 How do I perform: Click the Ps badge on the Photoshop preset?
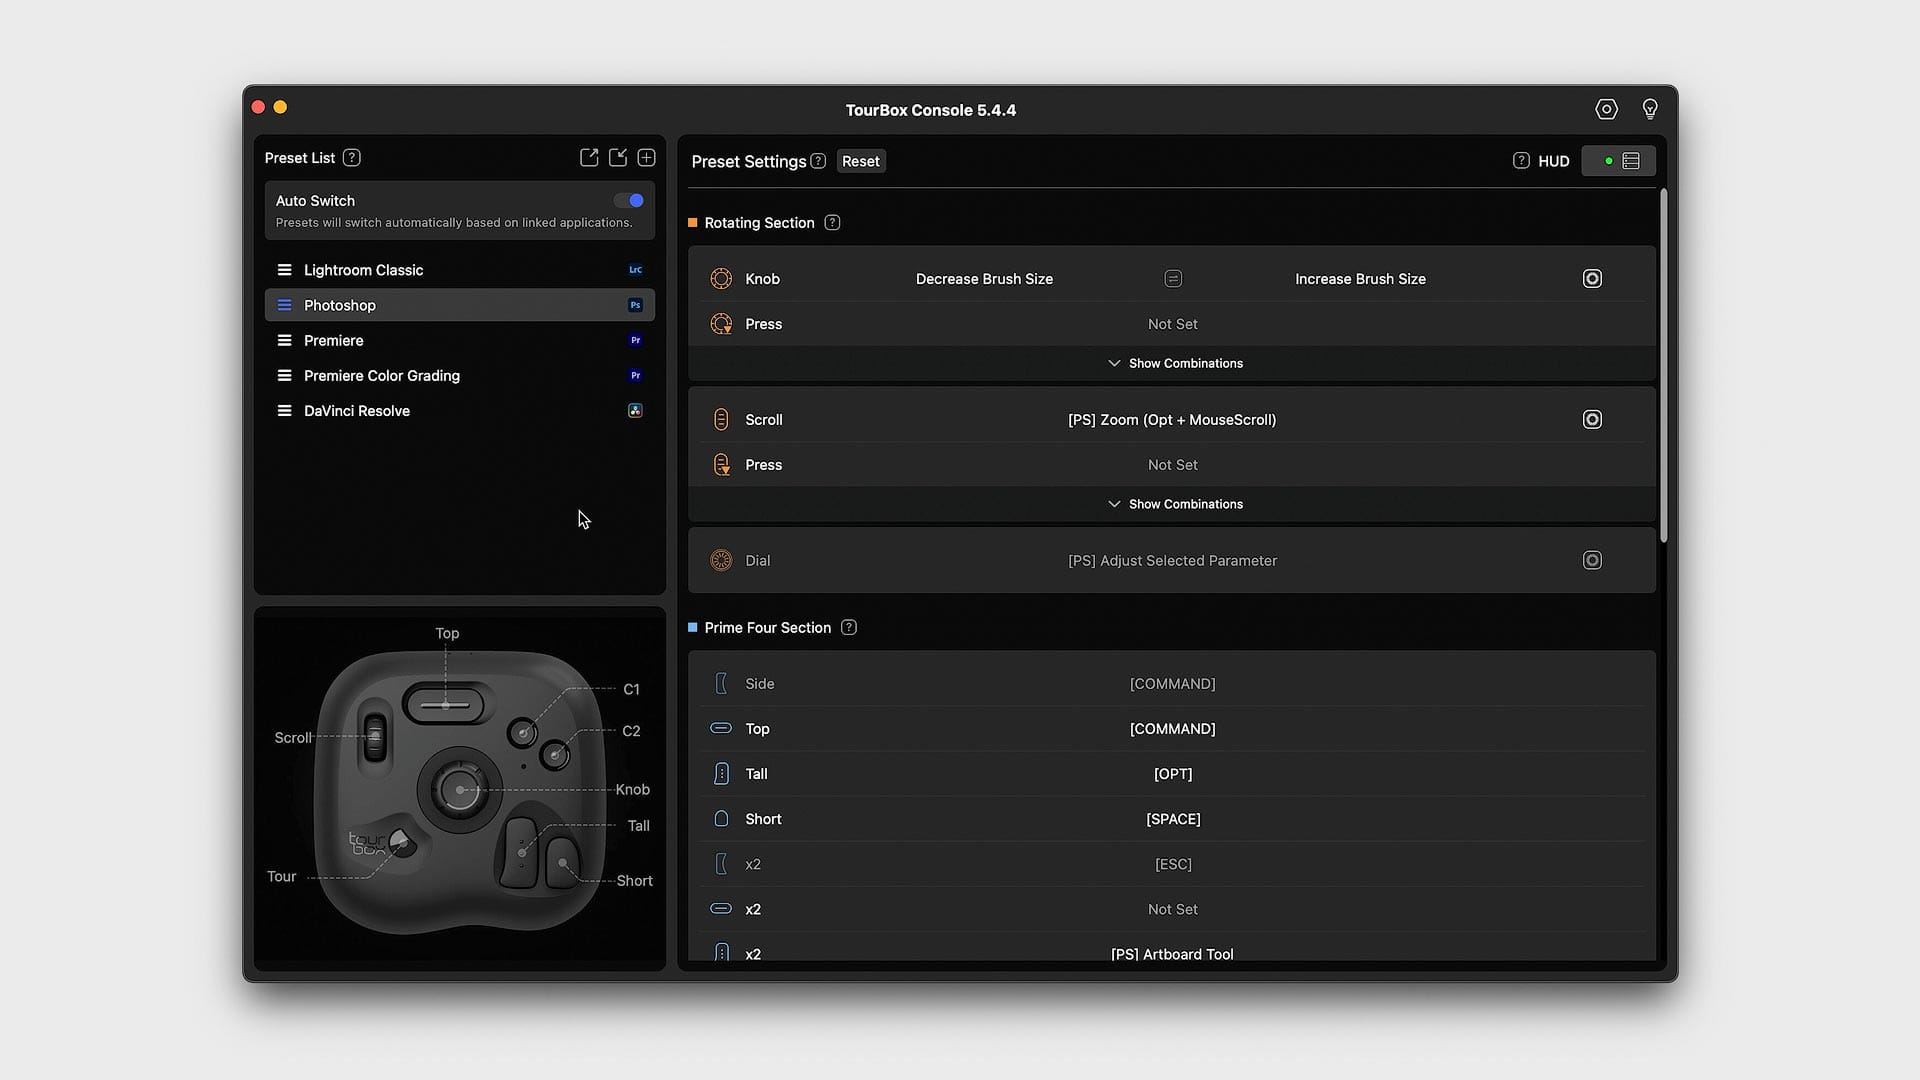[634, 305]
